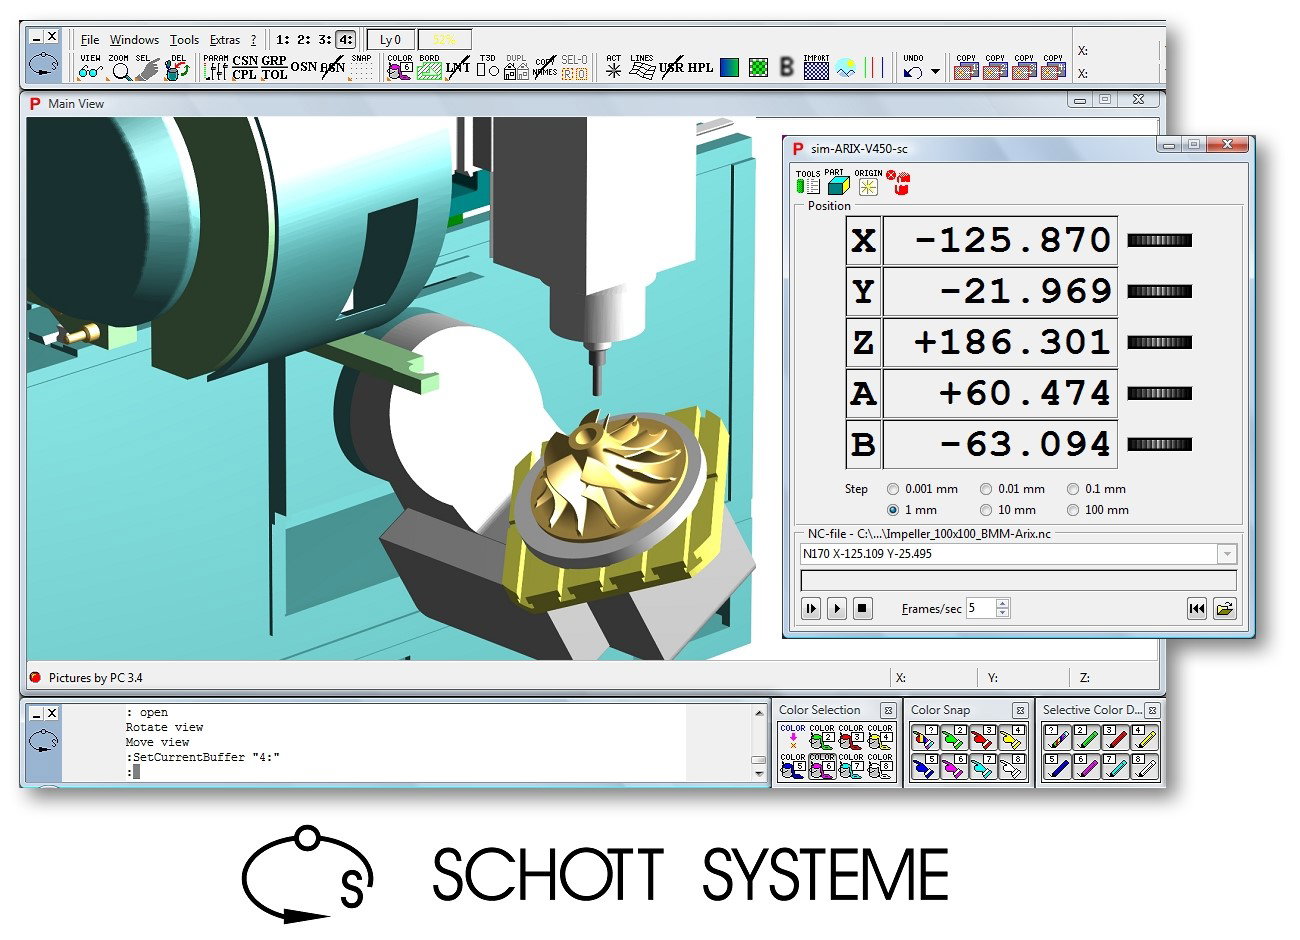Click the Ly 0 layer button
The width and height of the screenshot is (1300, 940).
coord(390,40)
